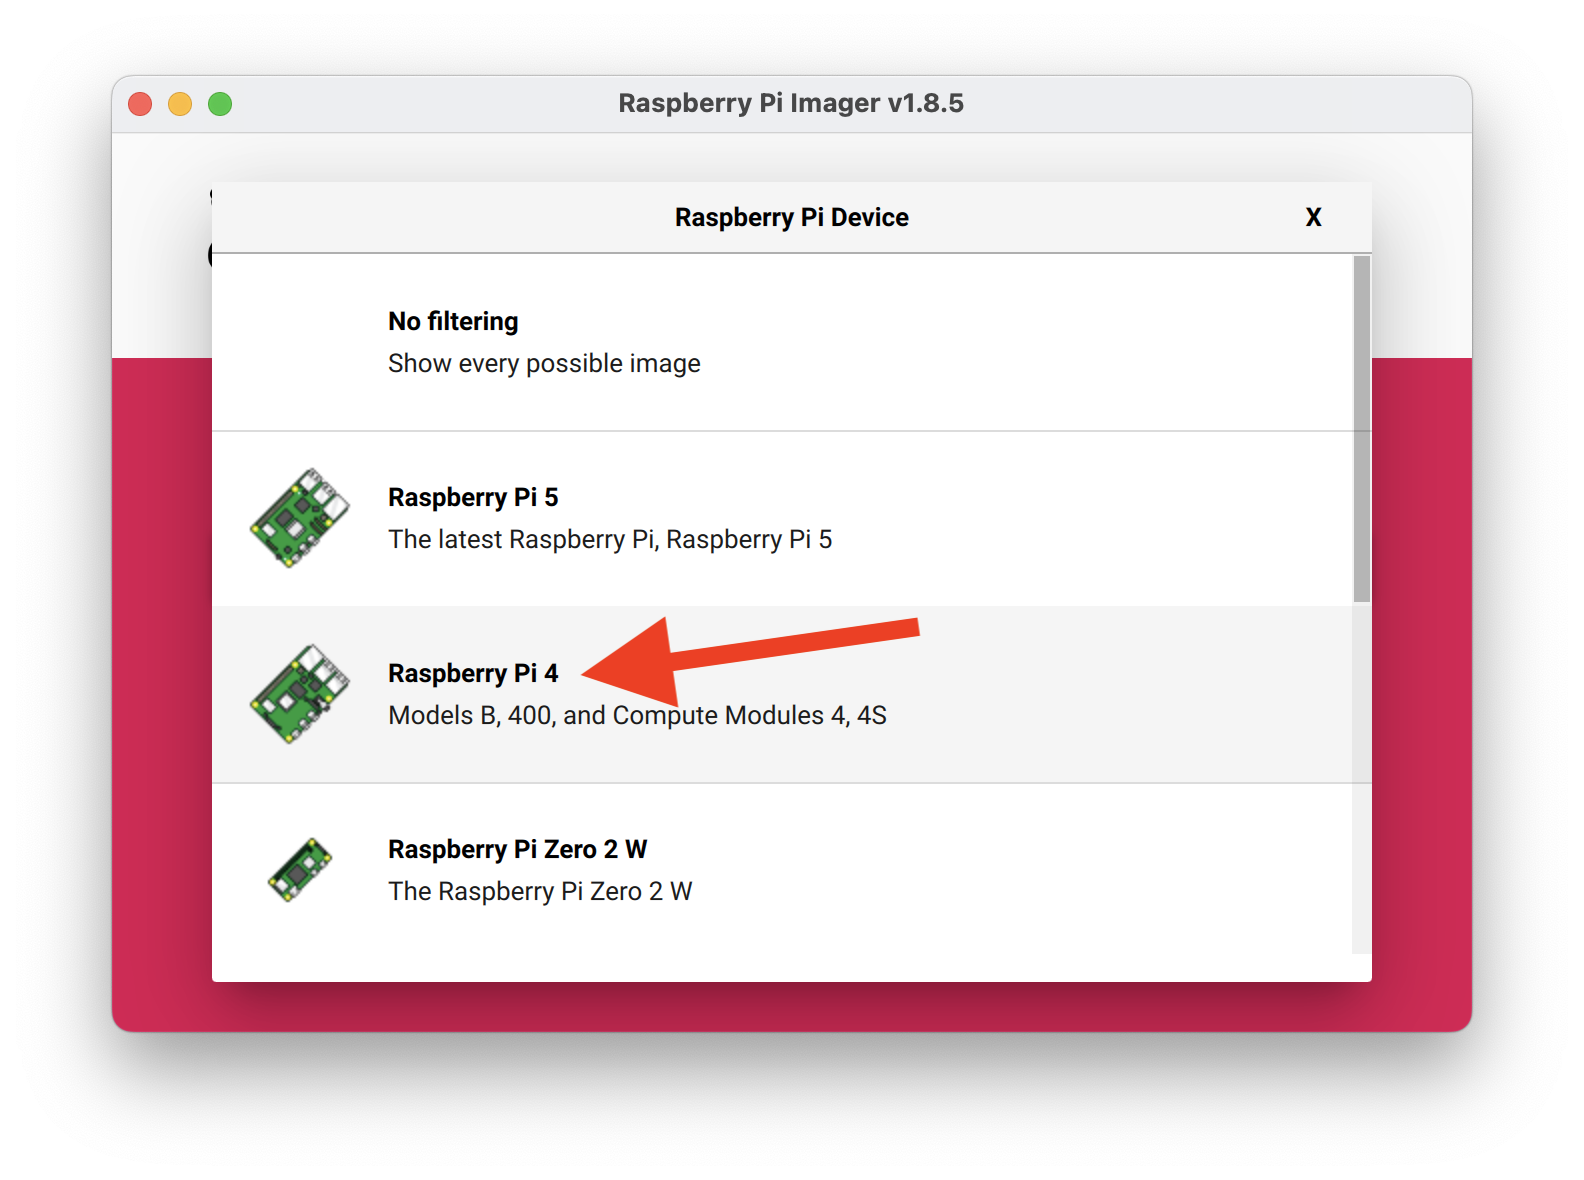Click the Raspberry Pi 5 board icon
The image size is (1584, 1180).
(300, 518)
